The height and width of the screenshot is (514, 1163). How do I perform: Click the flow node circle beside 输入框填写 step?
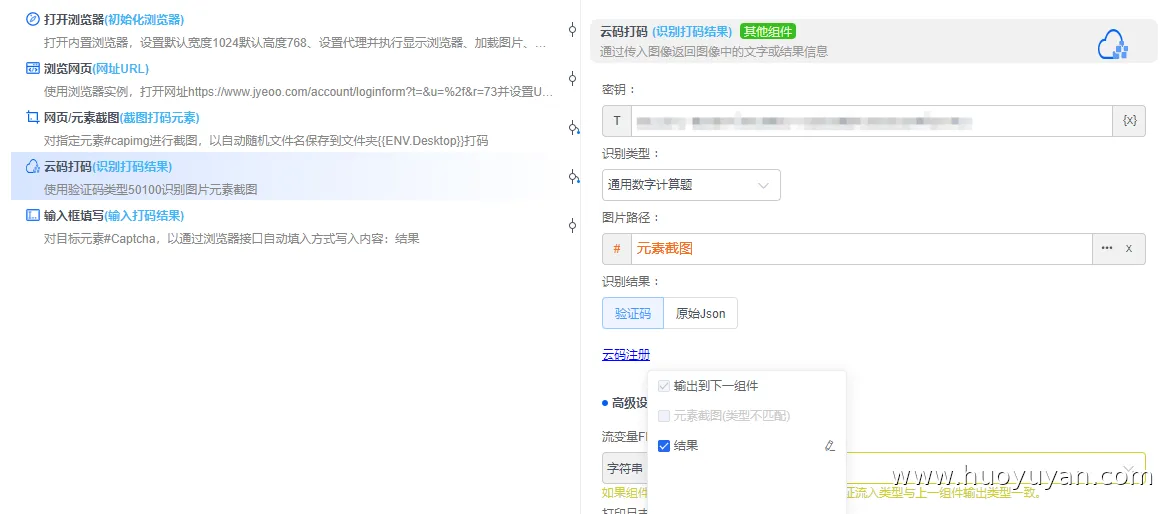click(x=572, y=225)
